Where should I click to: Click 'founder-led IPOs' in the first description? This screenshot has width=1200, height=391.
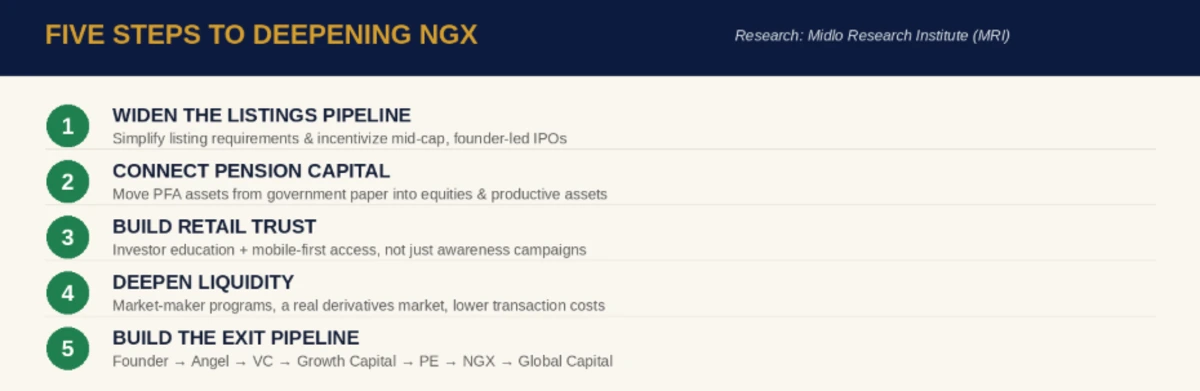[x=510, y=139]
